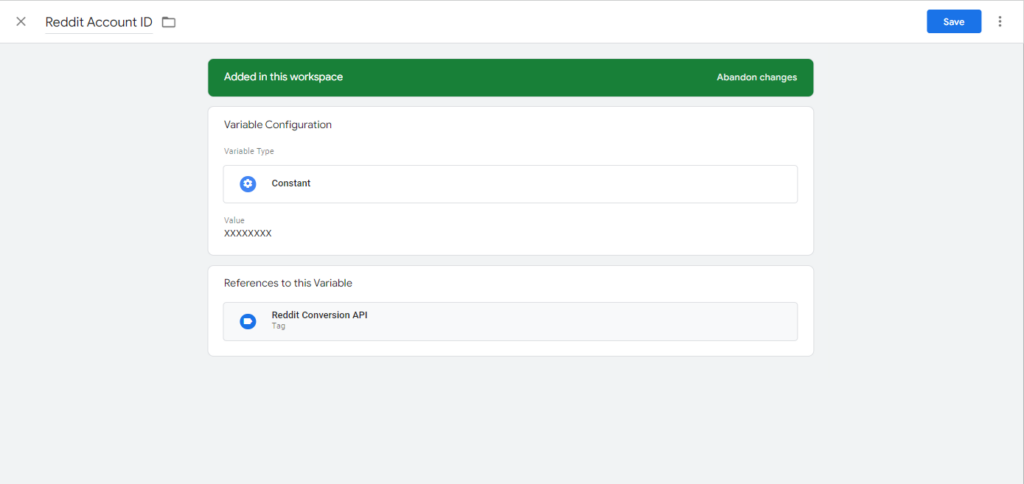Click the blank gray area below References card

(x=510, y=420)
